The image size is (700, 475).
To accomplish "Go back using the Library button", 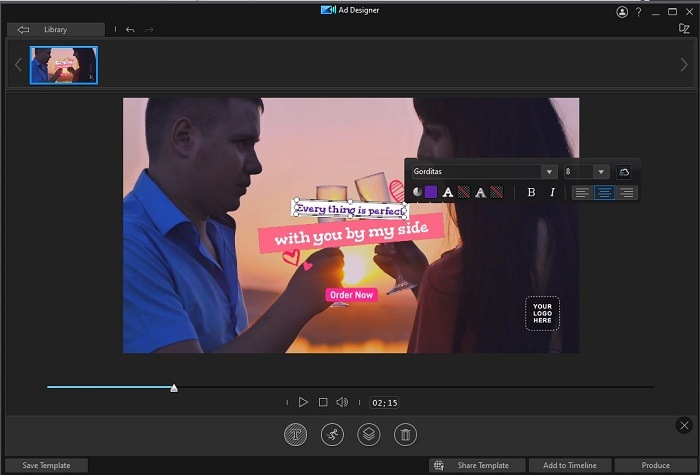I will click(56, 29).
